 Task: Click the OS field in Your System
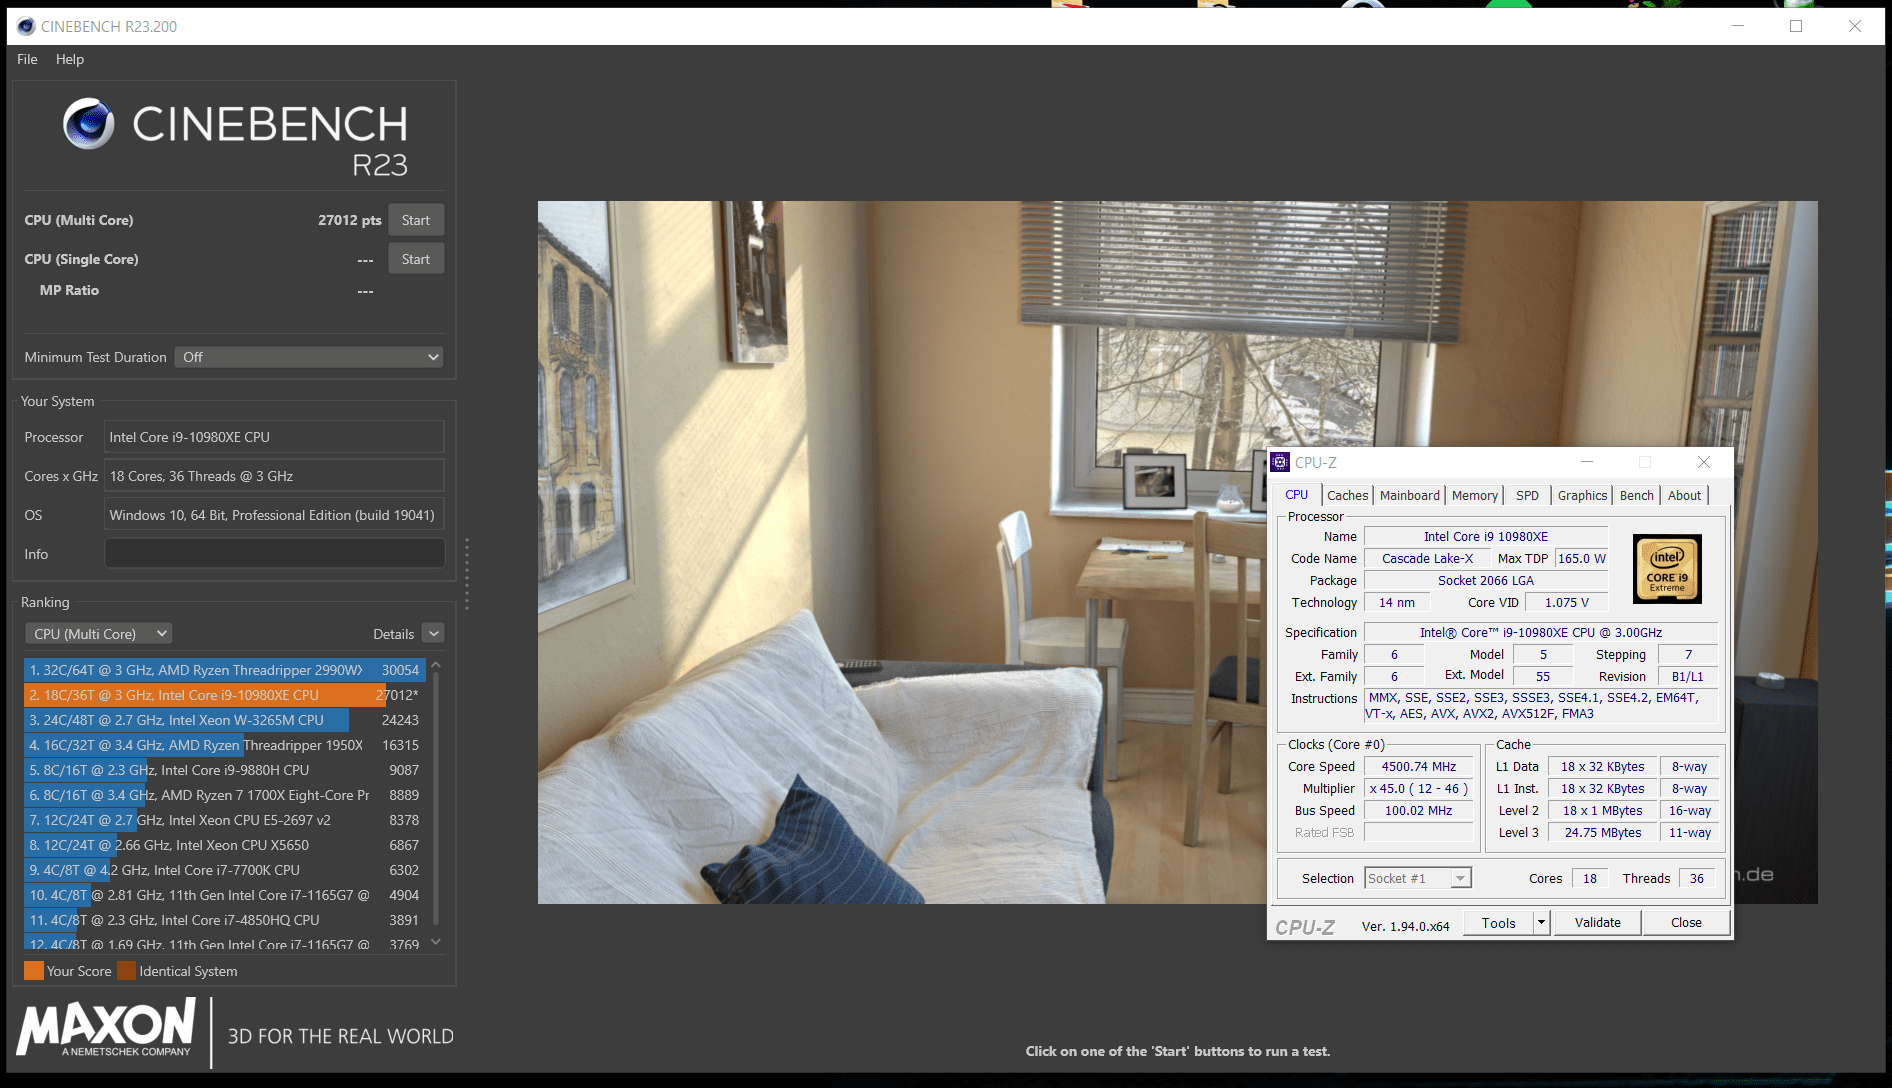coord(274,515)
